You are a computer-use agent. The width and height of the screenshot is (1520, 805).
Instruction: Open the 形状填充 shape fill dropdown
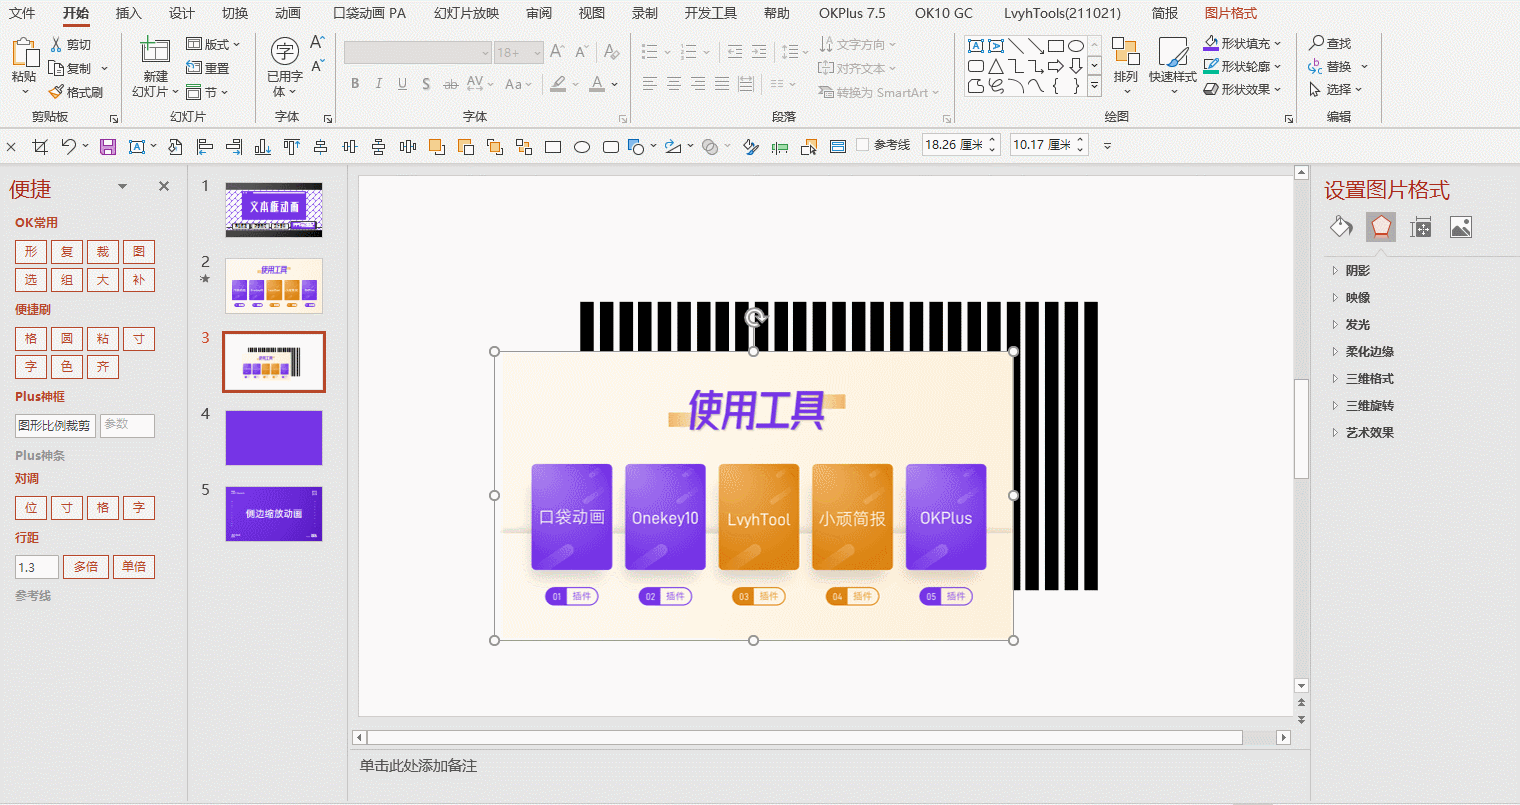tap(1278, 43)
